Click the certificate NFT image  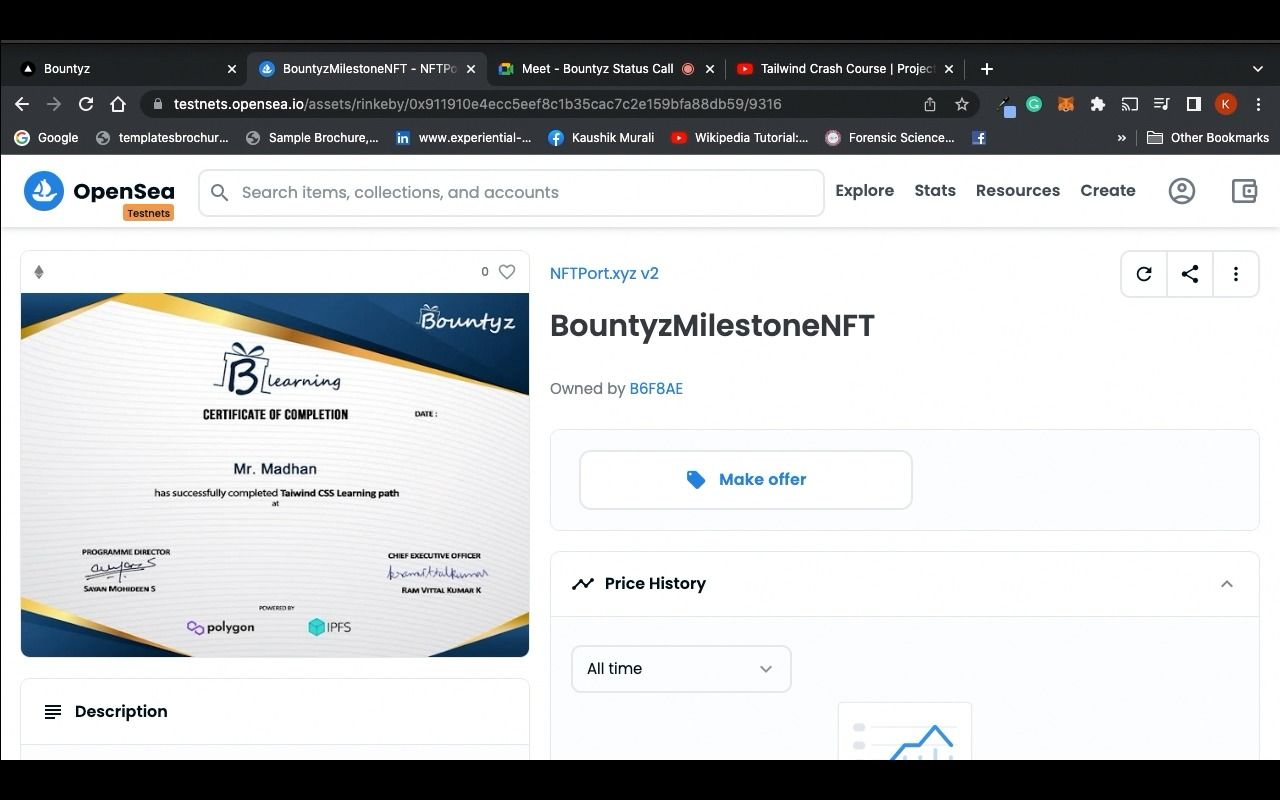click(x=275, y=475)
